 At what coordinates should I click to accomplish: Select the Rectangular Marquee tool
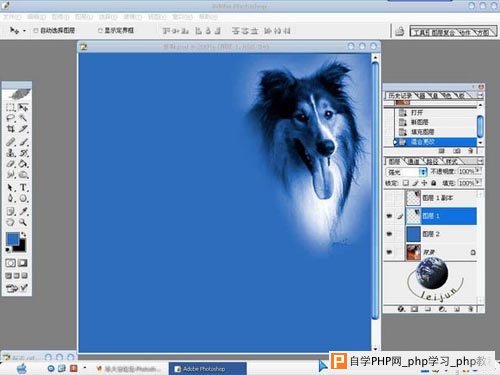(11, 107)
